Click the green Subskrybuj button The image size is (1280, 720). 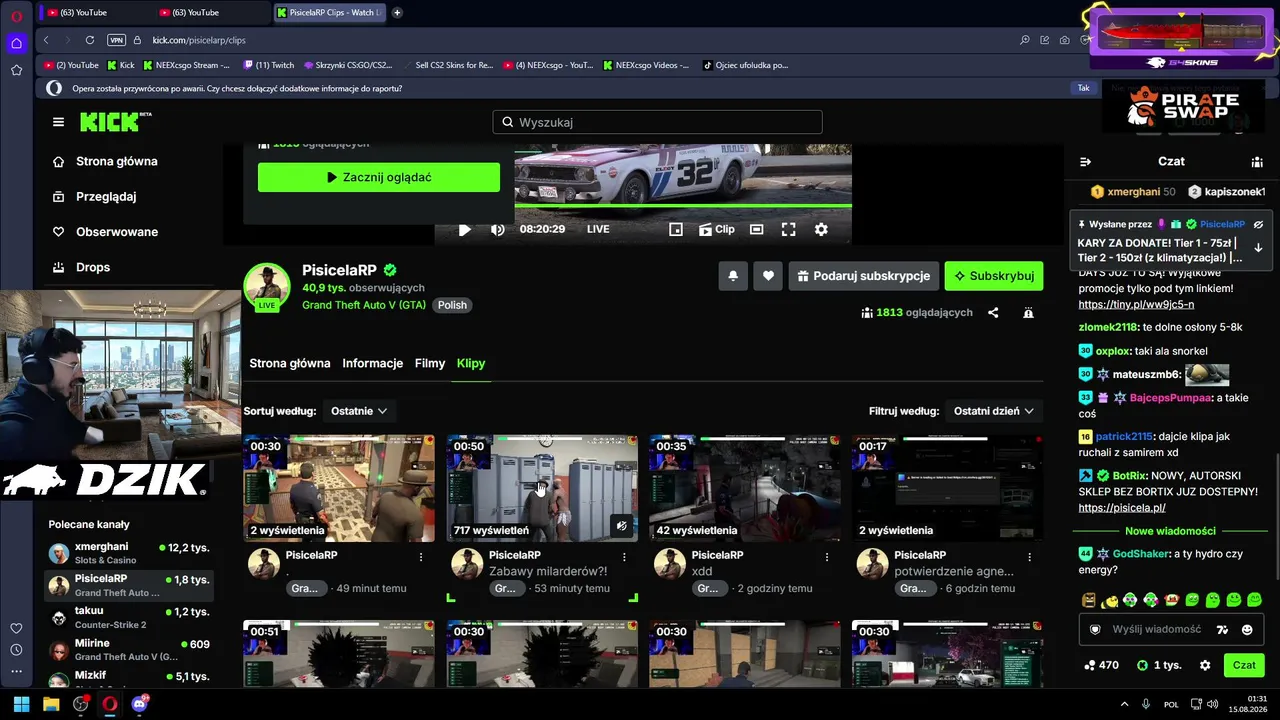click(994, 276)
